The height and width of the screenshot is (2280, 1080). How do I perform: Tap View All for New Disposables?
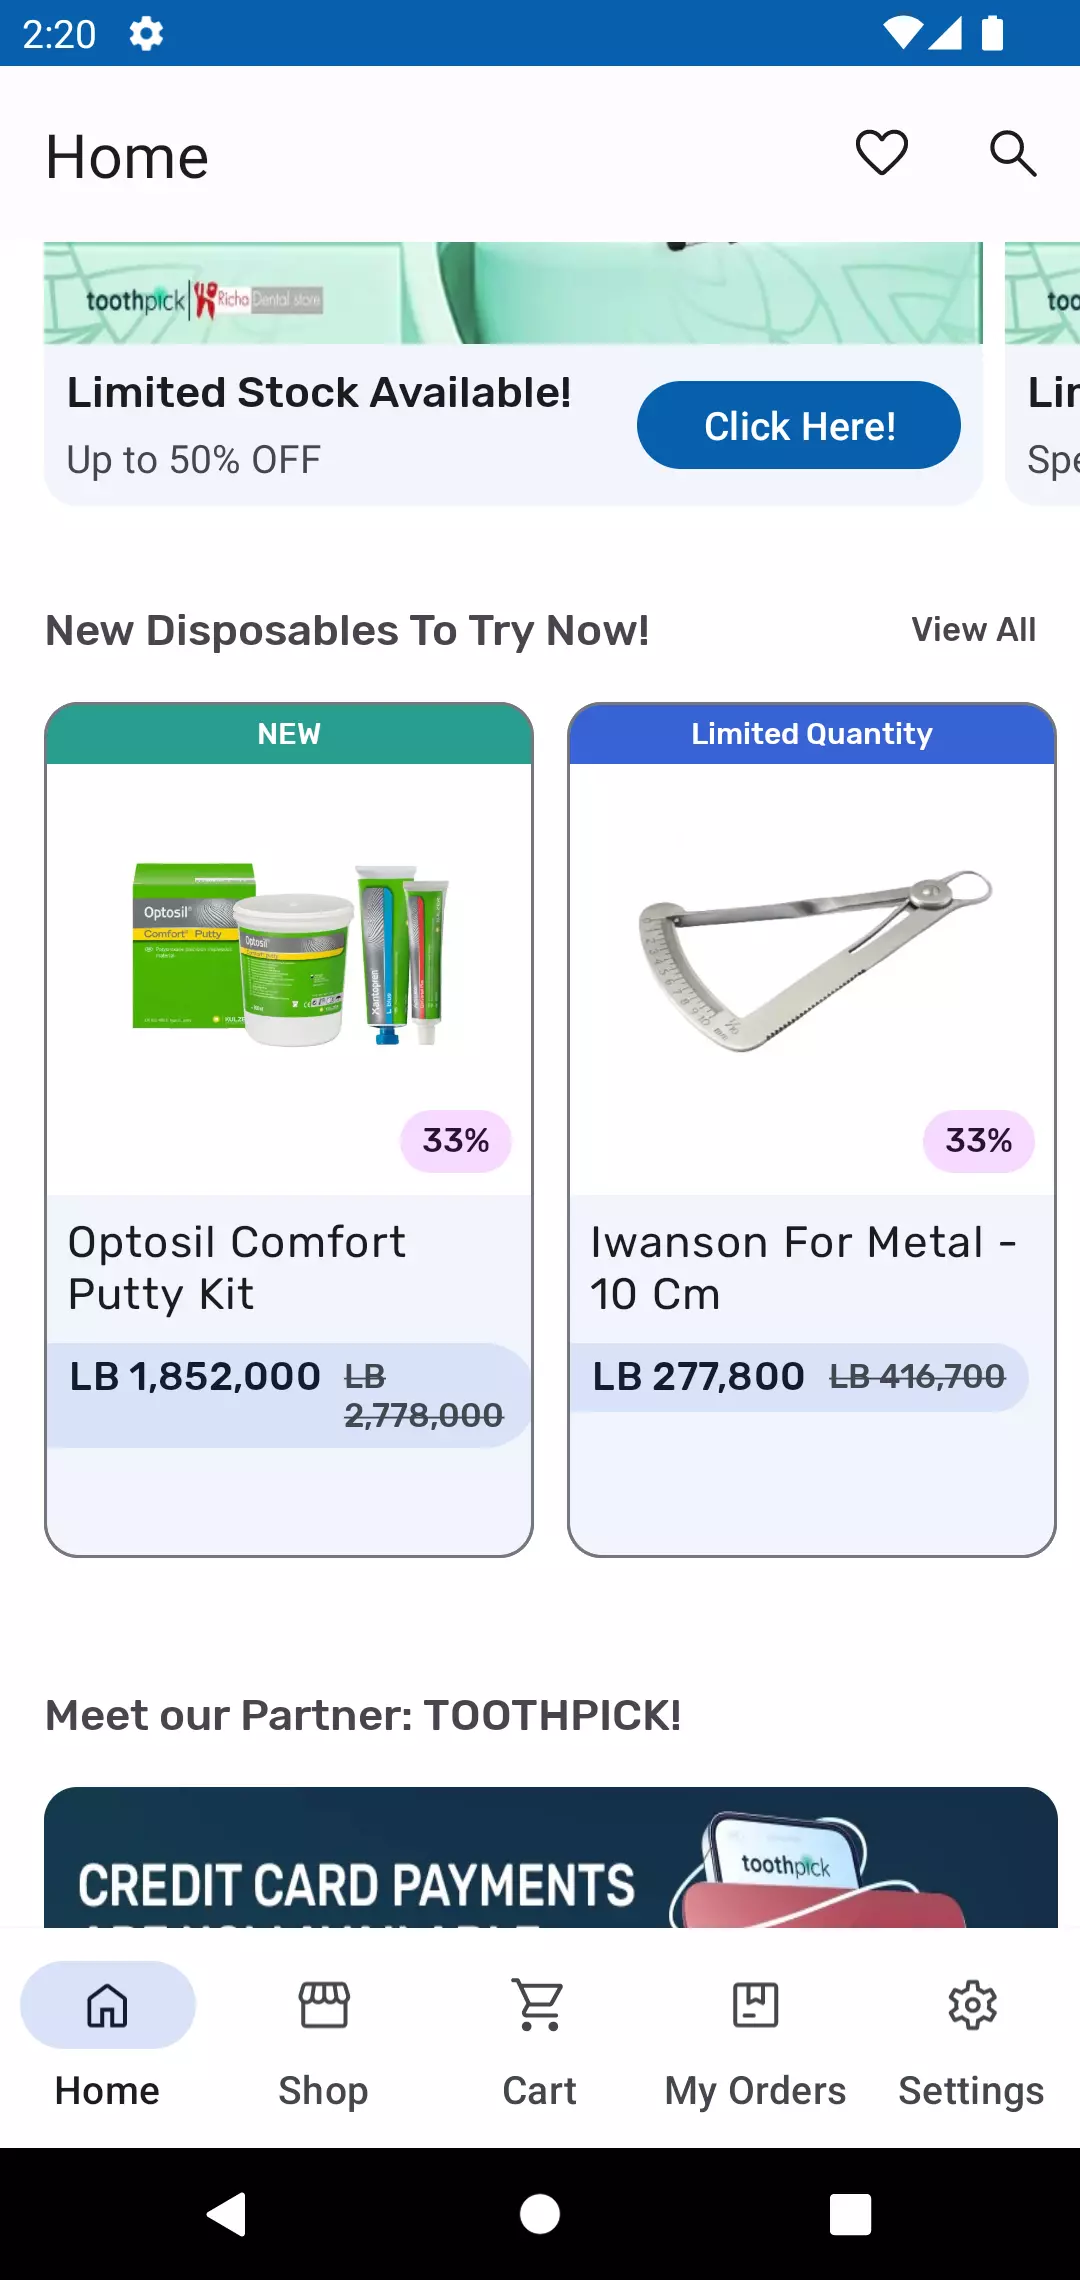(973, 630)
